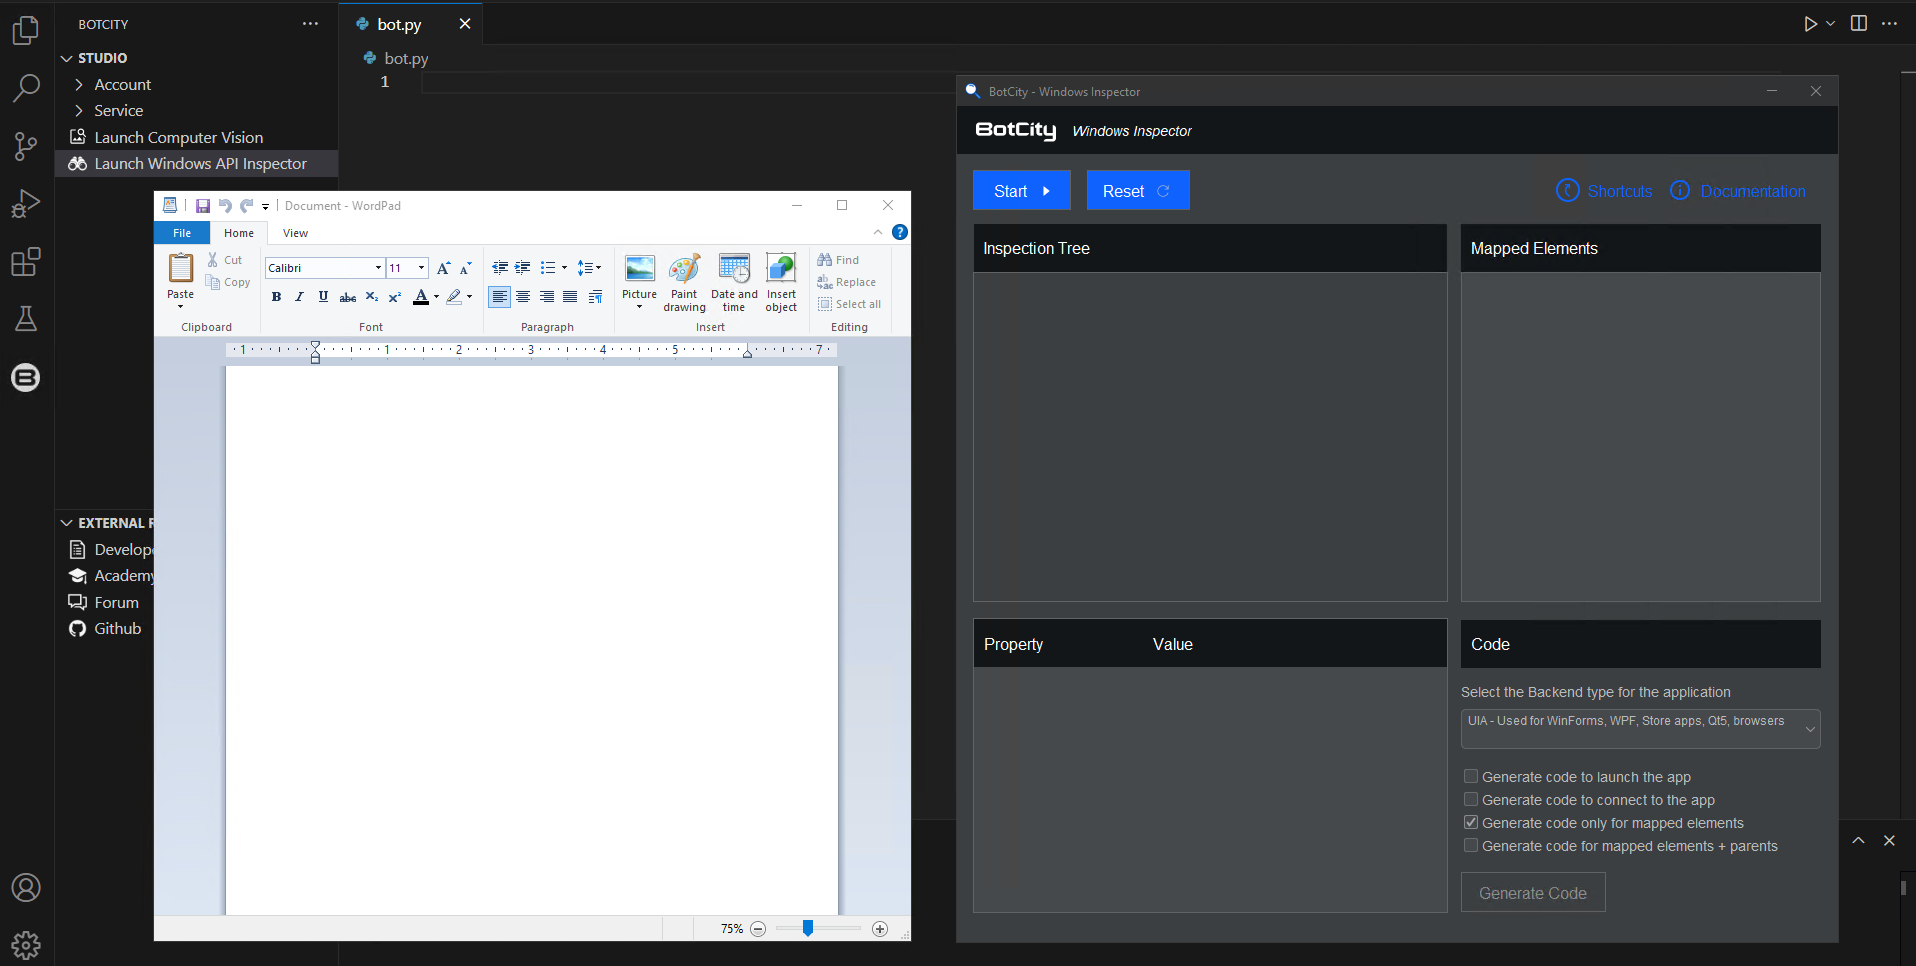The height and width of the screenshot is (966, 1916).
Task: Uncheck Generate code only for mapped elements
Action: pyautogui.click(x=1471, y=823)
